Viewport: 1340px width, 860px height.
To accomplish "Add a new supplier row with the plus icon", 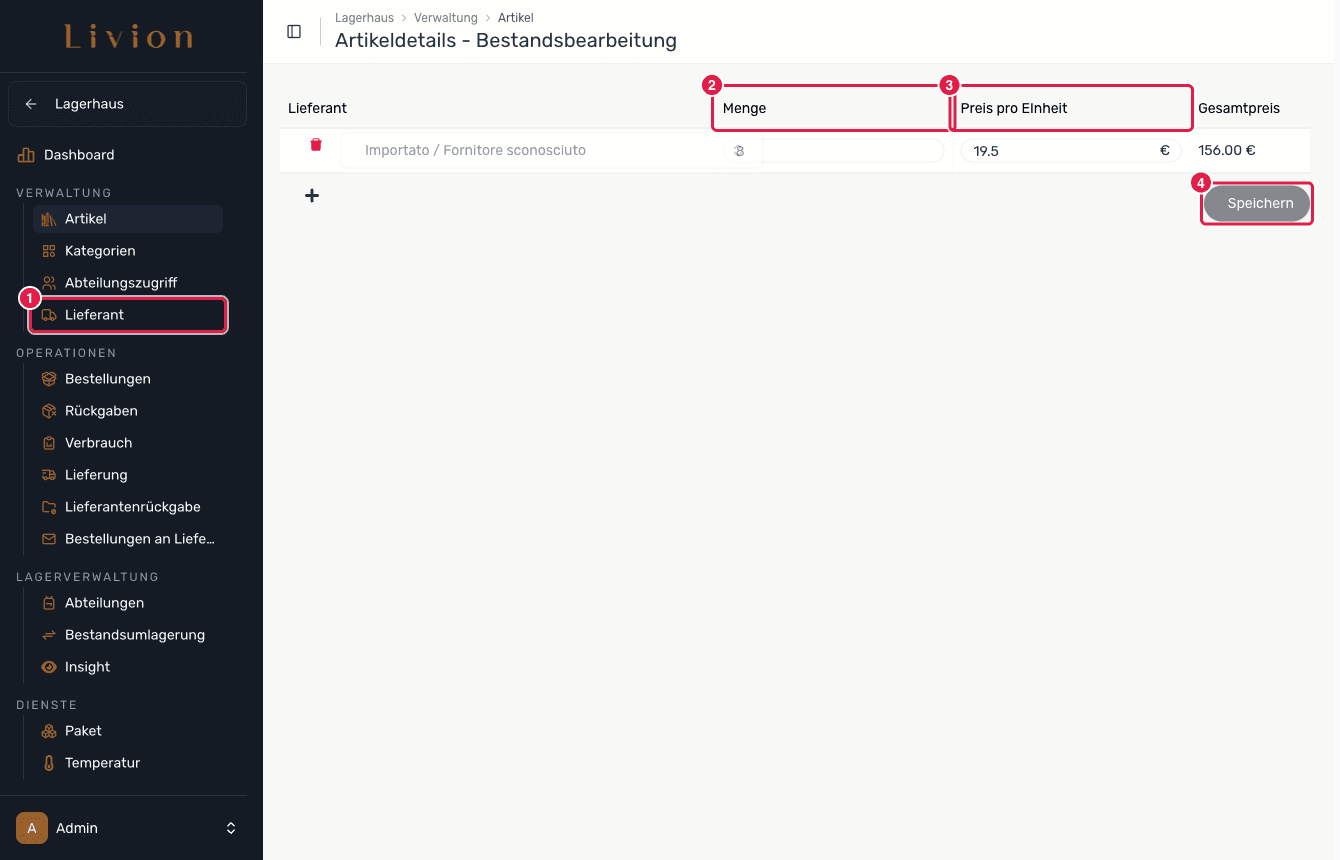I will point(312,196).
